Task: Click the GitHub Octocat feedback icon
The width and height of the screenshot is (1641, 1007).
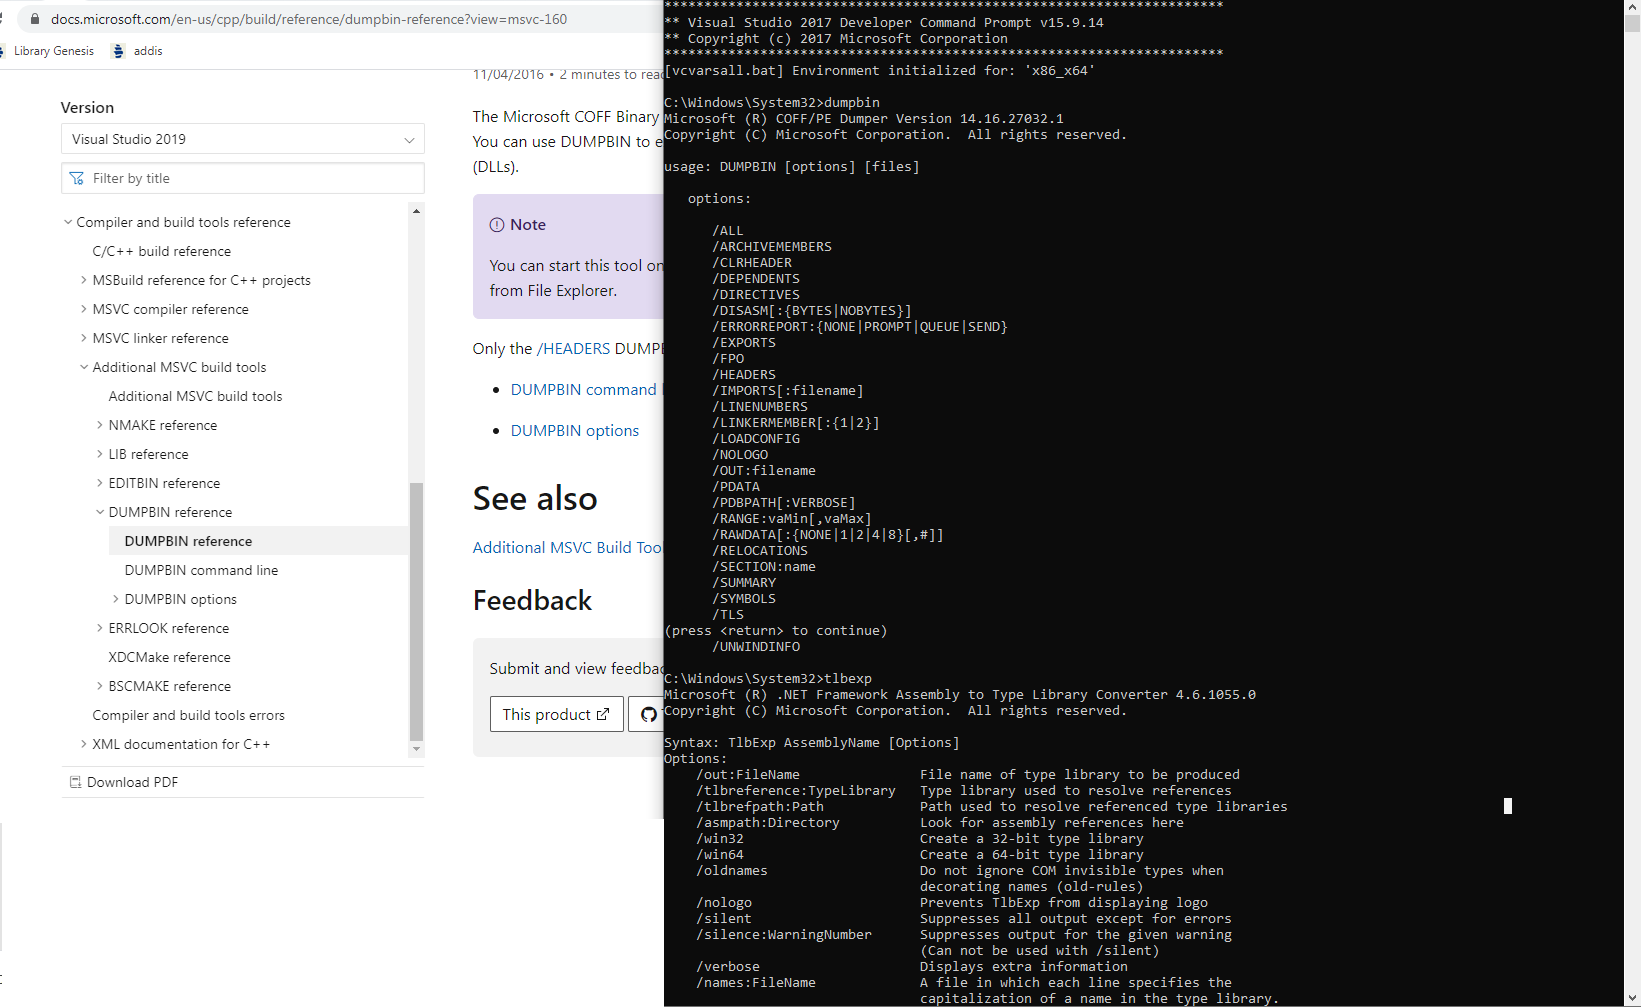Action: (648, 713)
